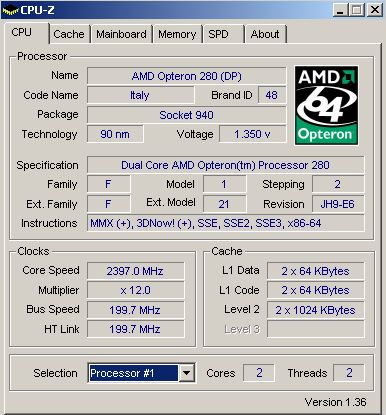Click the Ext. Family value F
The height and width of the screenshot is (415, 386).
108,204
